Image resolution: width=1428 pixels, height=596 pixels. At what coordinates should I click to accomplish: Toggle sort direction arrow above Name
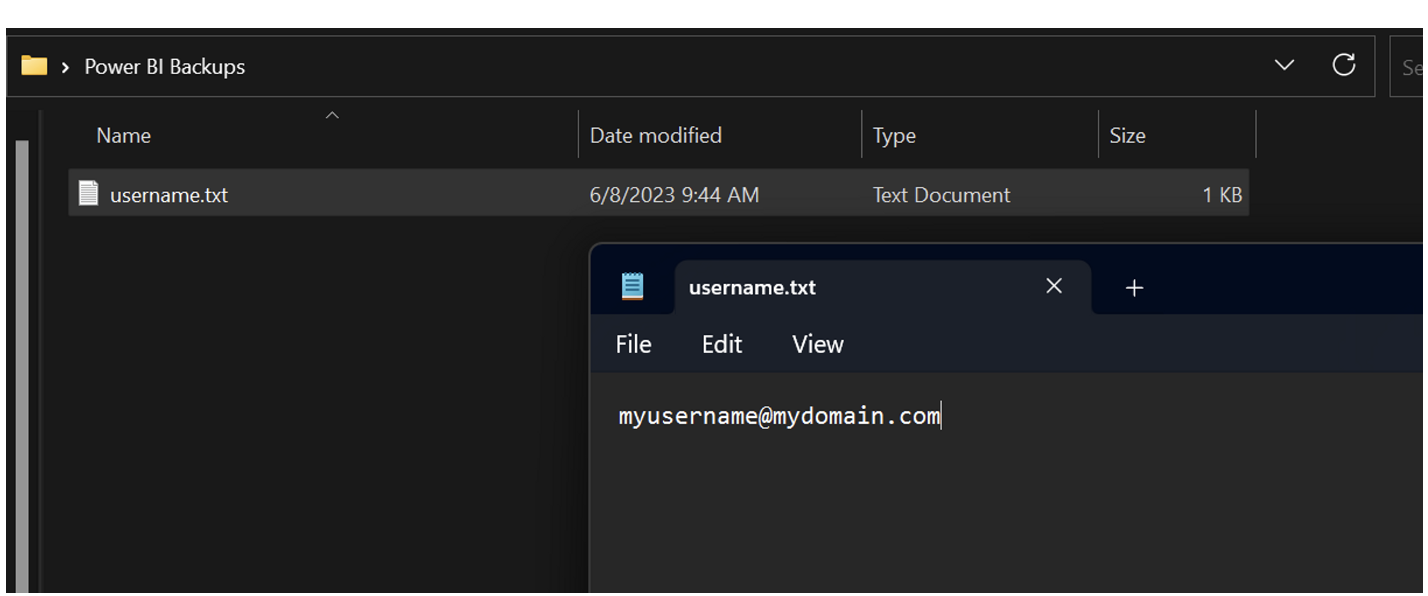[333, 115]
